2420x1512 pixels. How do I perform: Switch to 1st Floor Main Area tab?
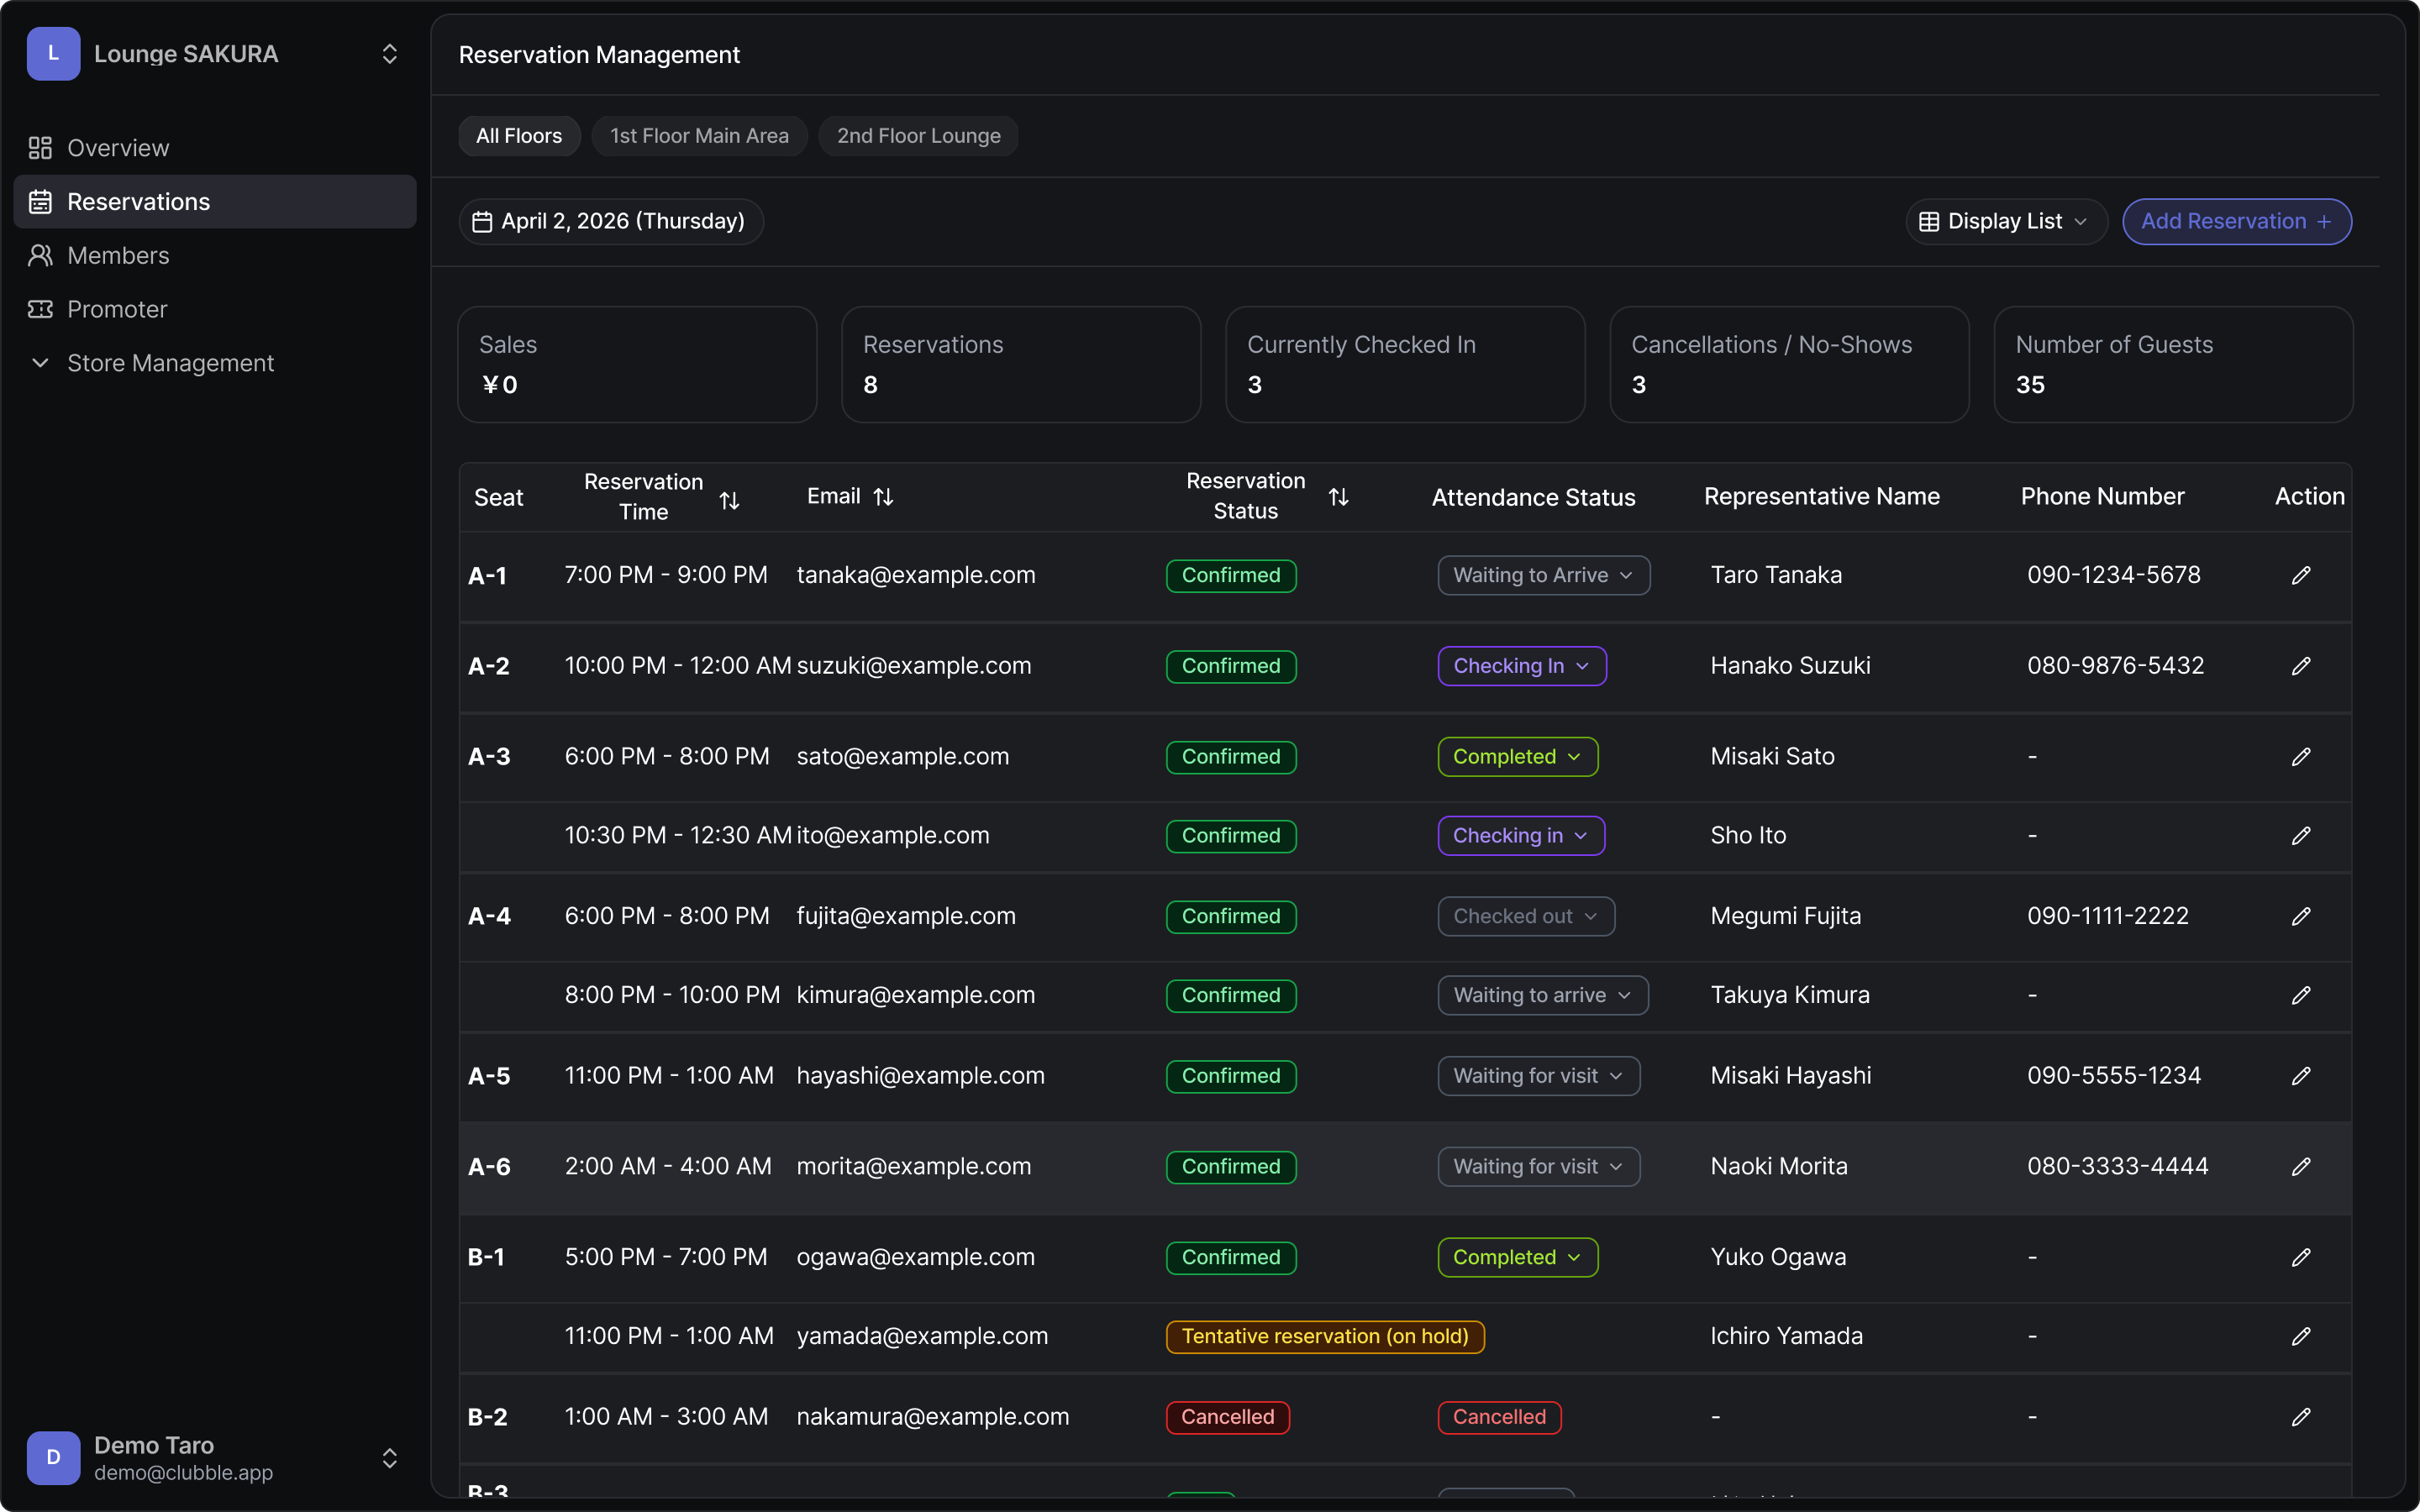click(699, 136)
